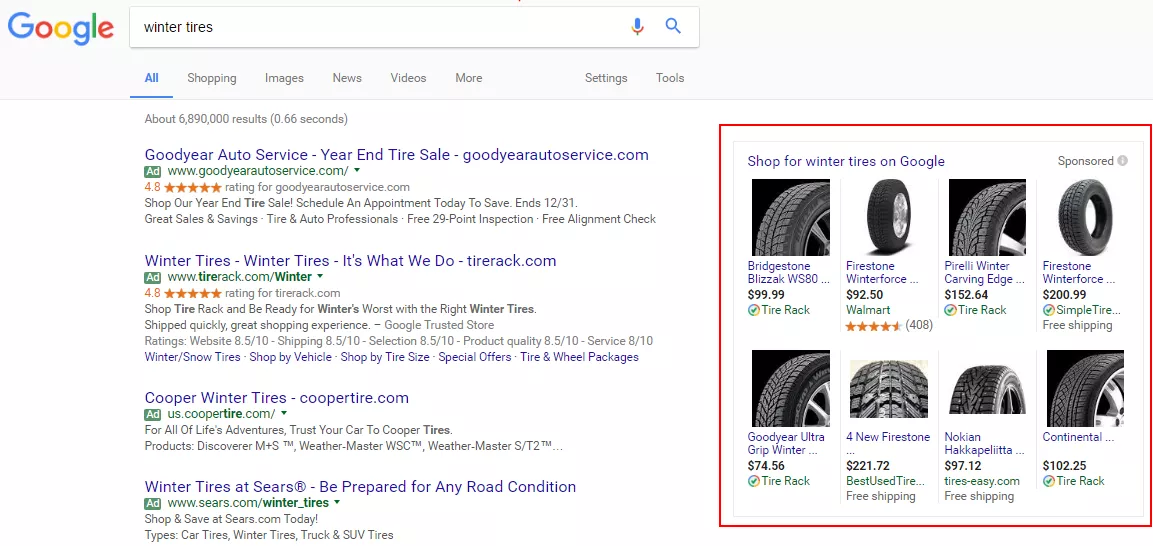
Task: Click the Google logo
Action: [60, 27]
